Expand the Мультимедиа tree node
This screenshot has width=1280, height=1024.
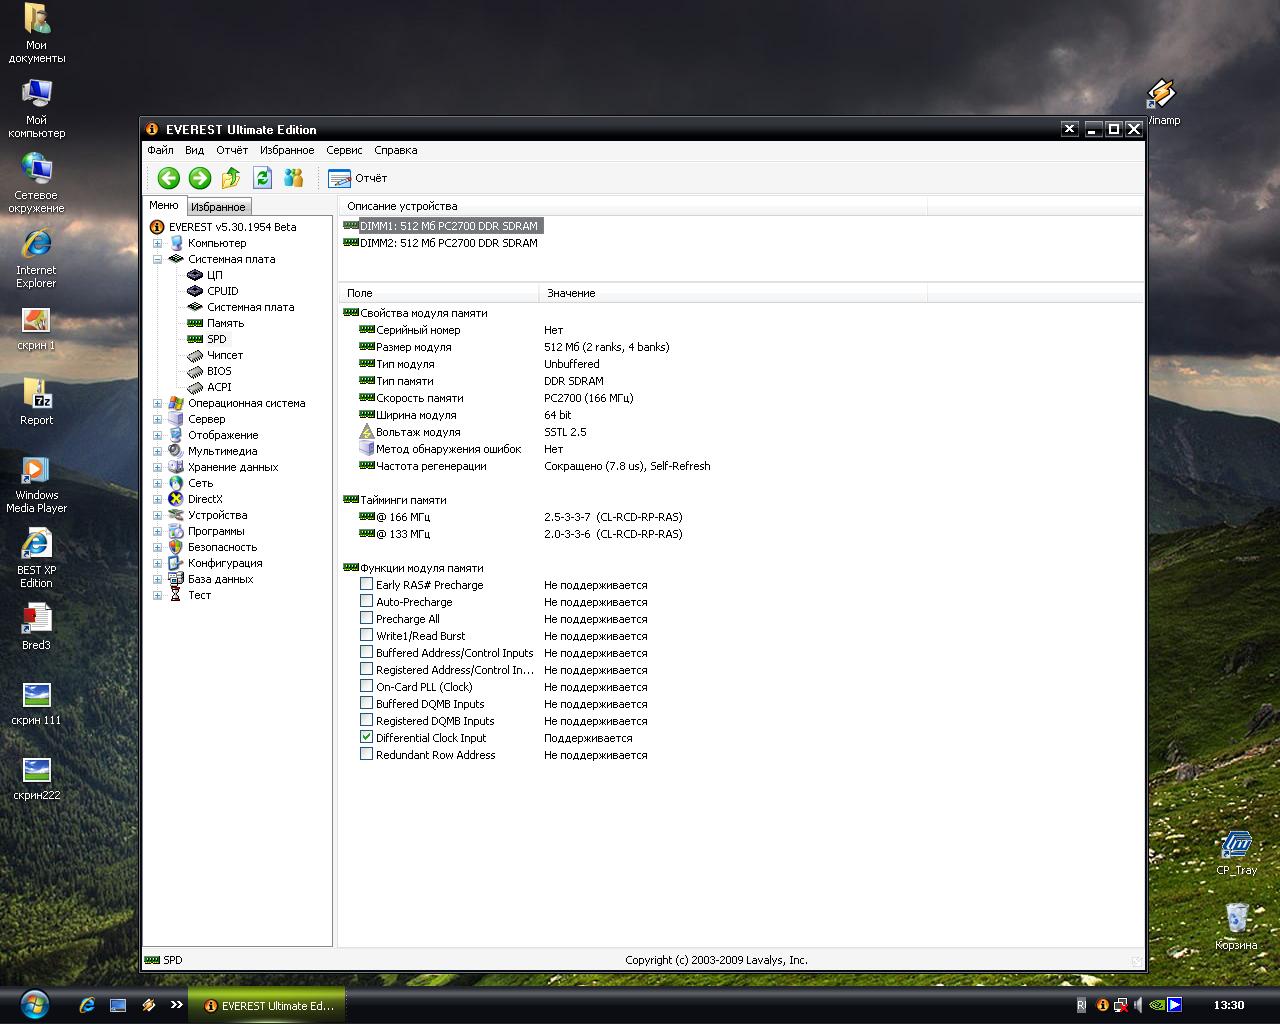click(157, 451)
